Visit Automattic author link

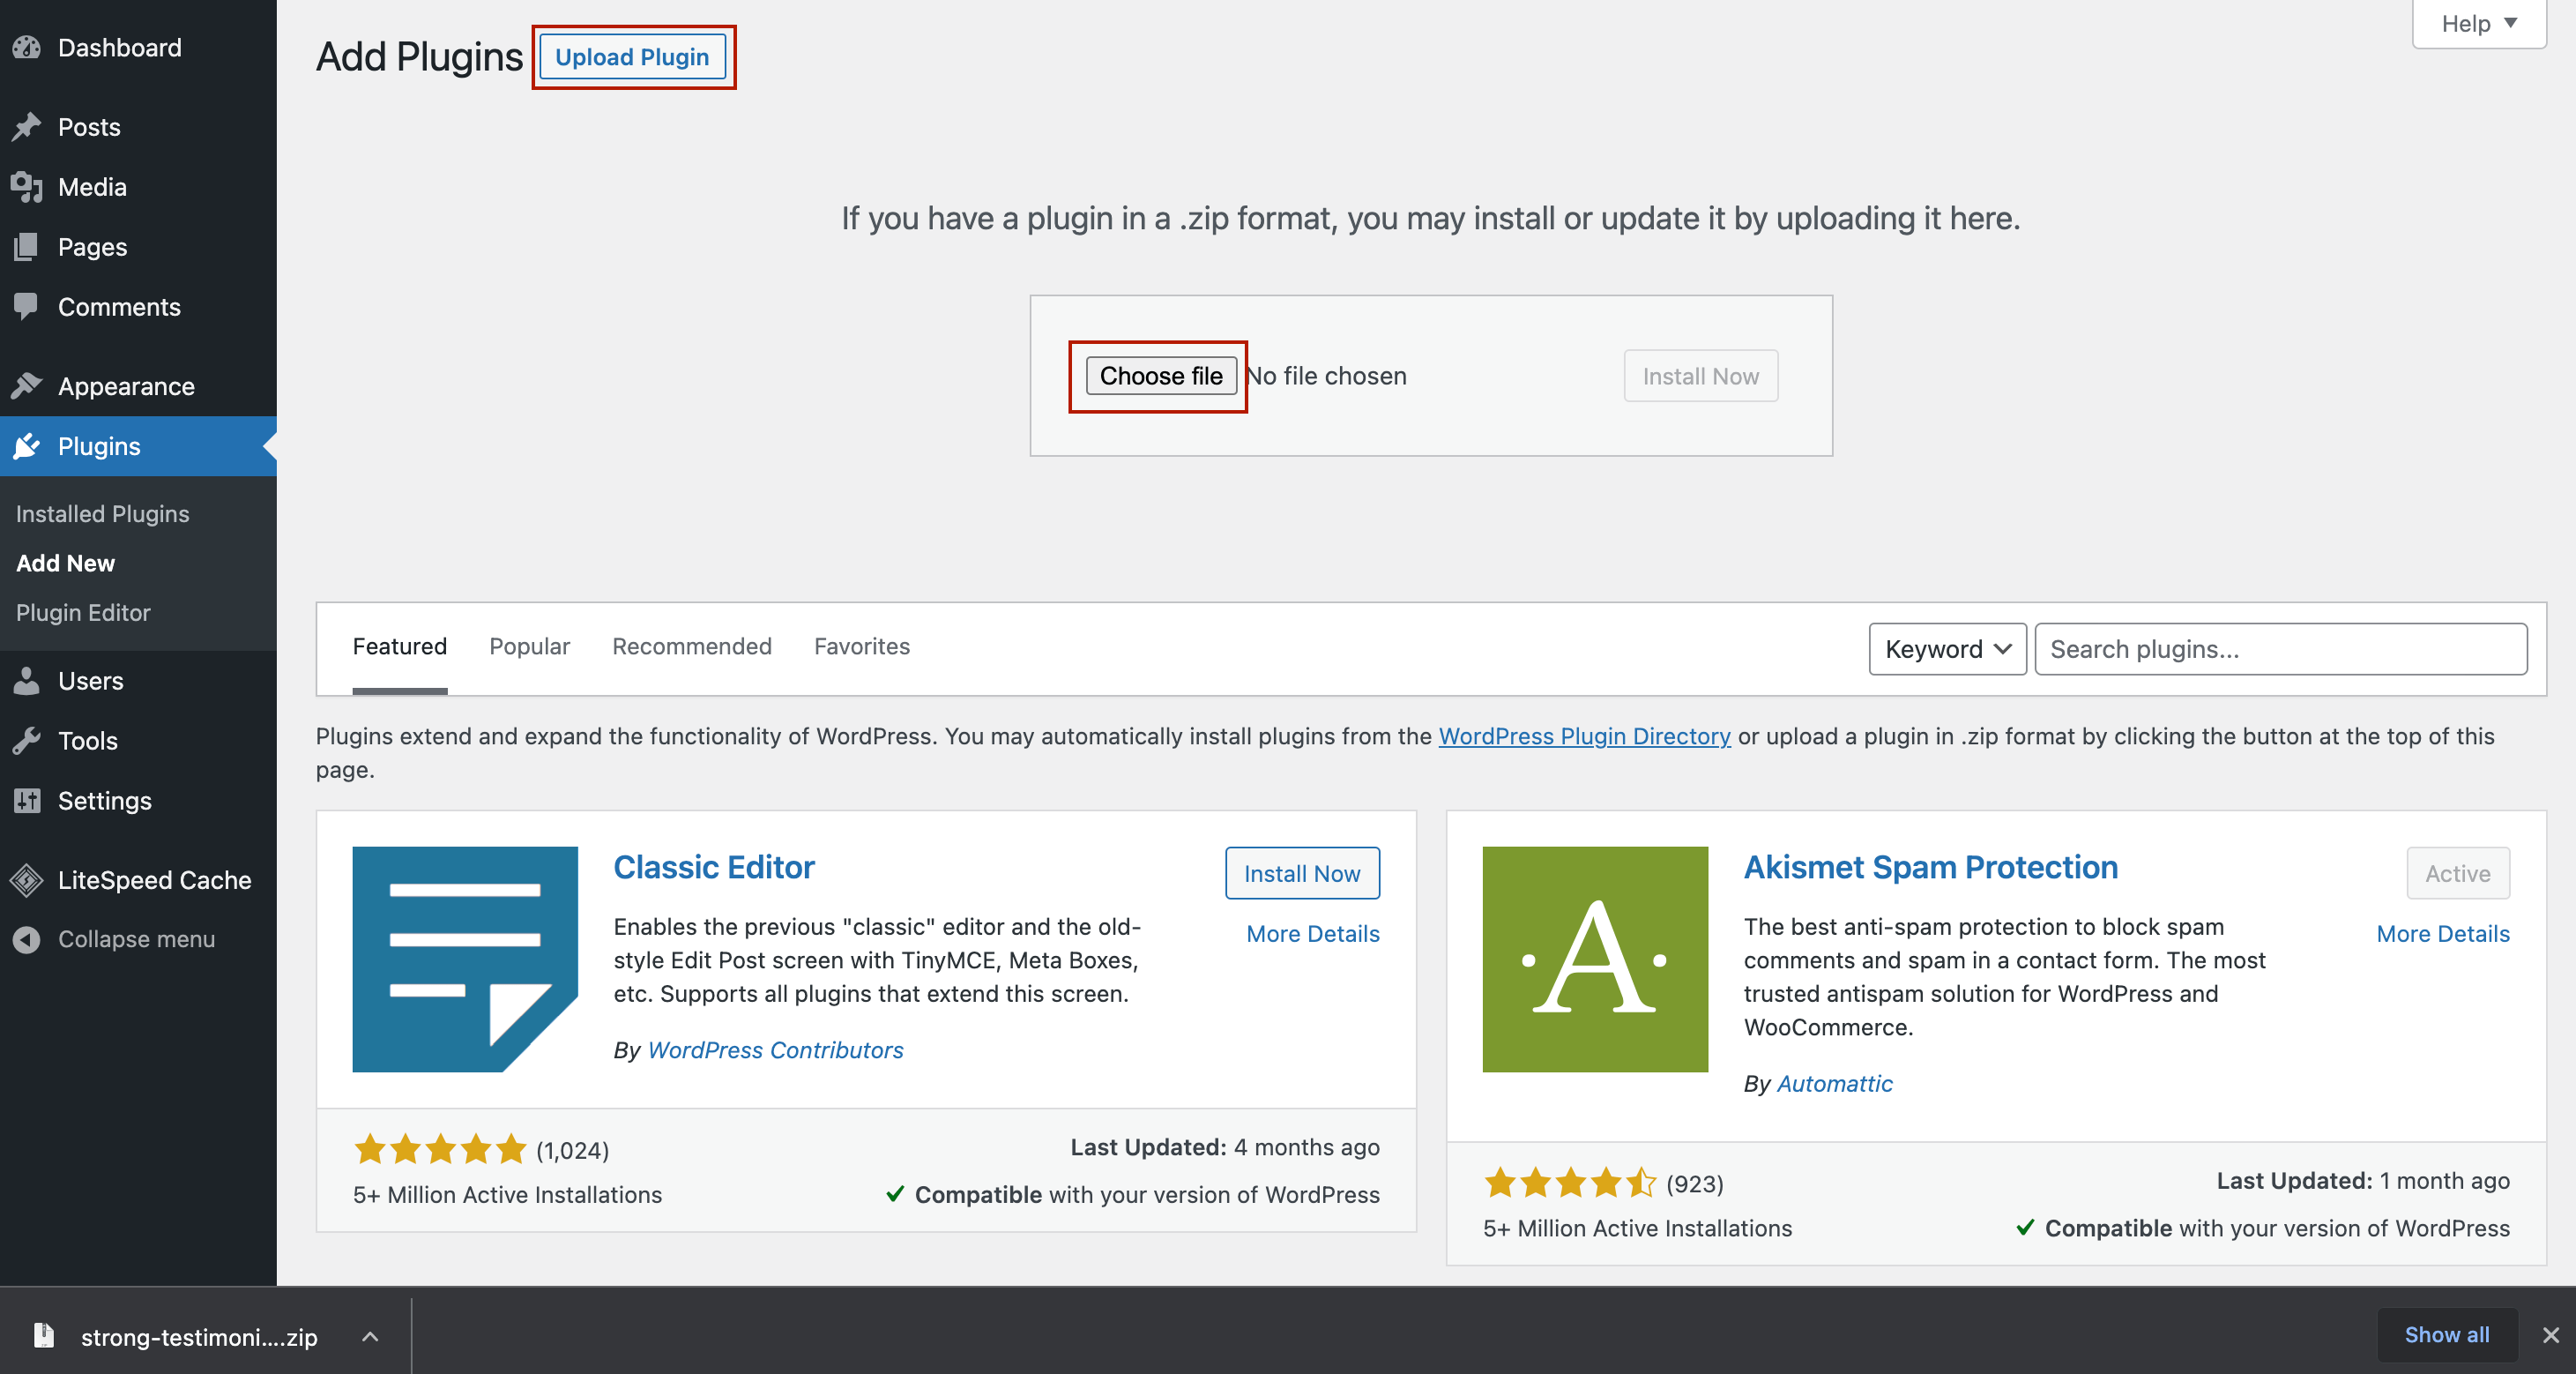1834,1084
